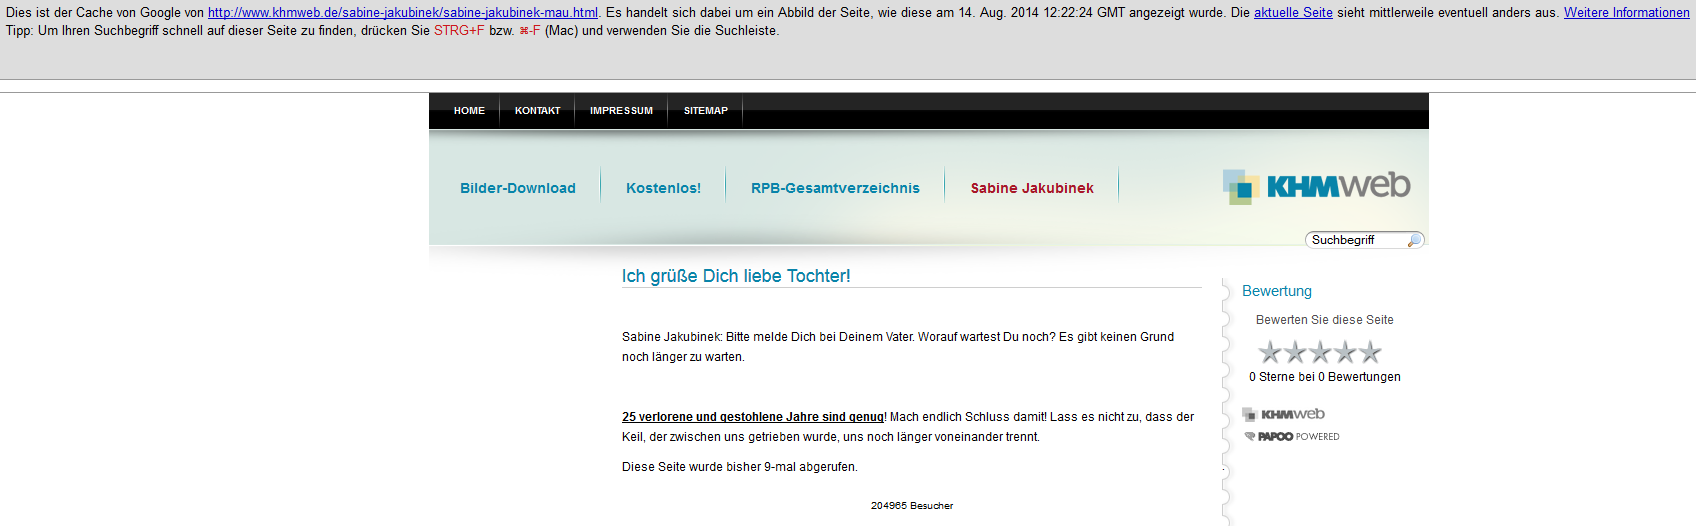The width and height of the screenshot is (1696, 526).
Task: Open the cached khmweb.de page URL link
Action: [x=403, y=13]
